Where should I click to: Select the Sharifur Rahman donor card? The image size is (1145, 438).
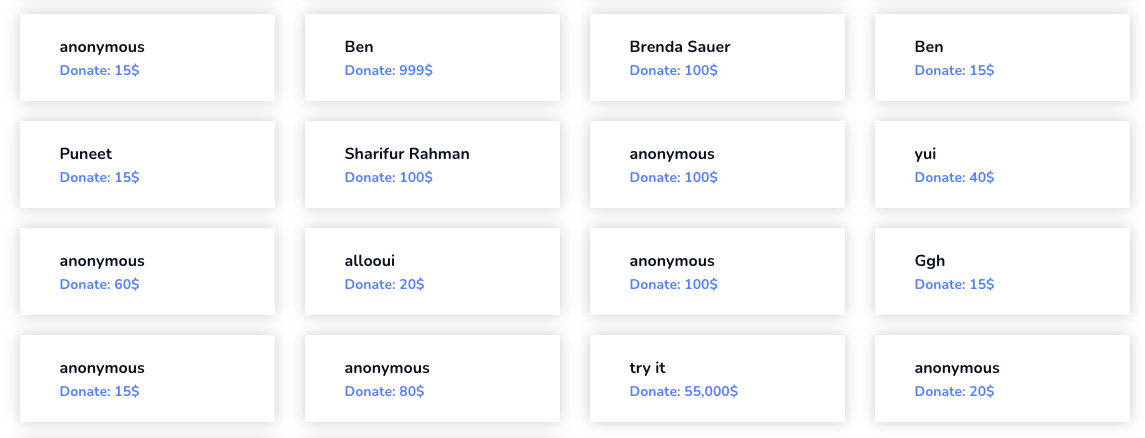[x=432, y=165]
